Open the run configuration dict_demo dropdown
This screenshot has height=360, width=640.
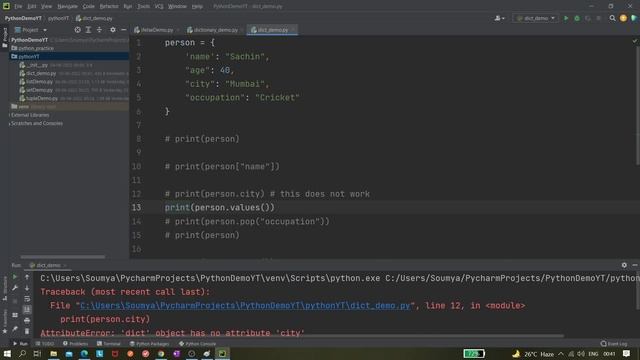click(x=536, y=18)
